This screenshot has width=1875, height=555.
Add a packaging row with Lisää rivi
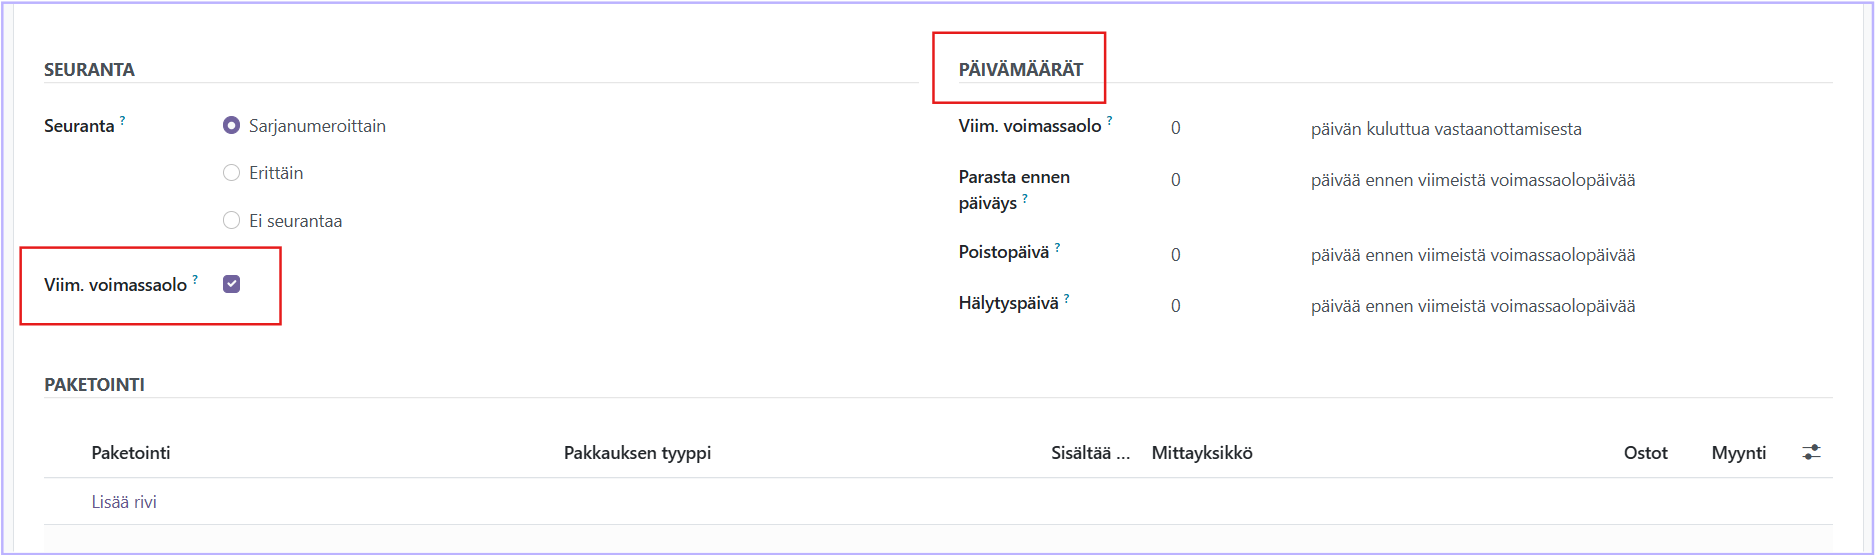click(x=124, y=502)
